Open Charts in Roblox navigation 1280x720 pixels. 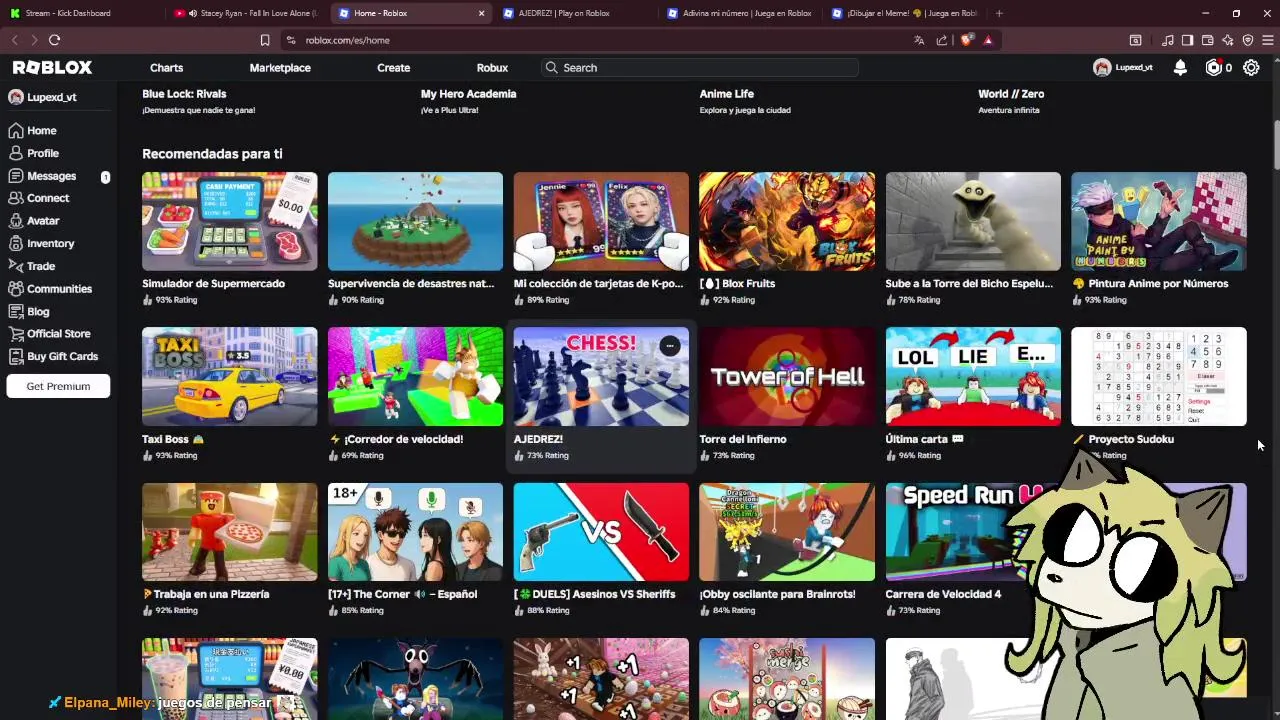pyautogui.click(x=166, y=67)
